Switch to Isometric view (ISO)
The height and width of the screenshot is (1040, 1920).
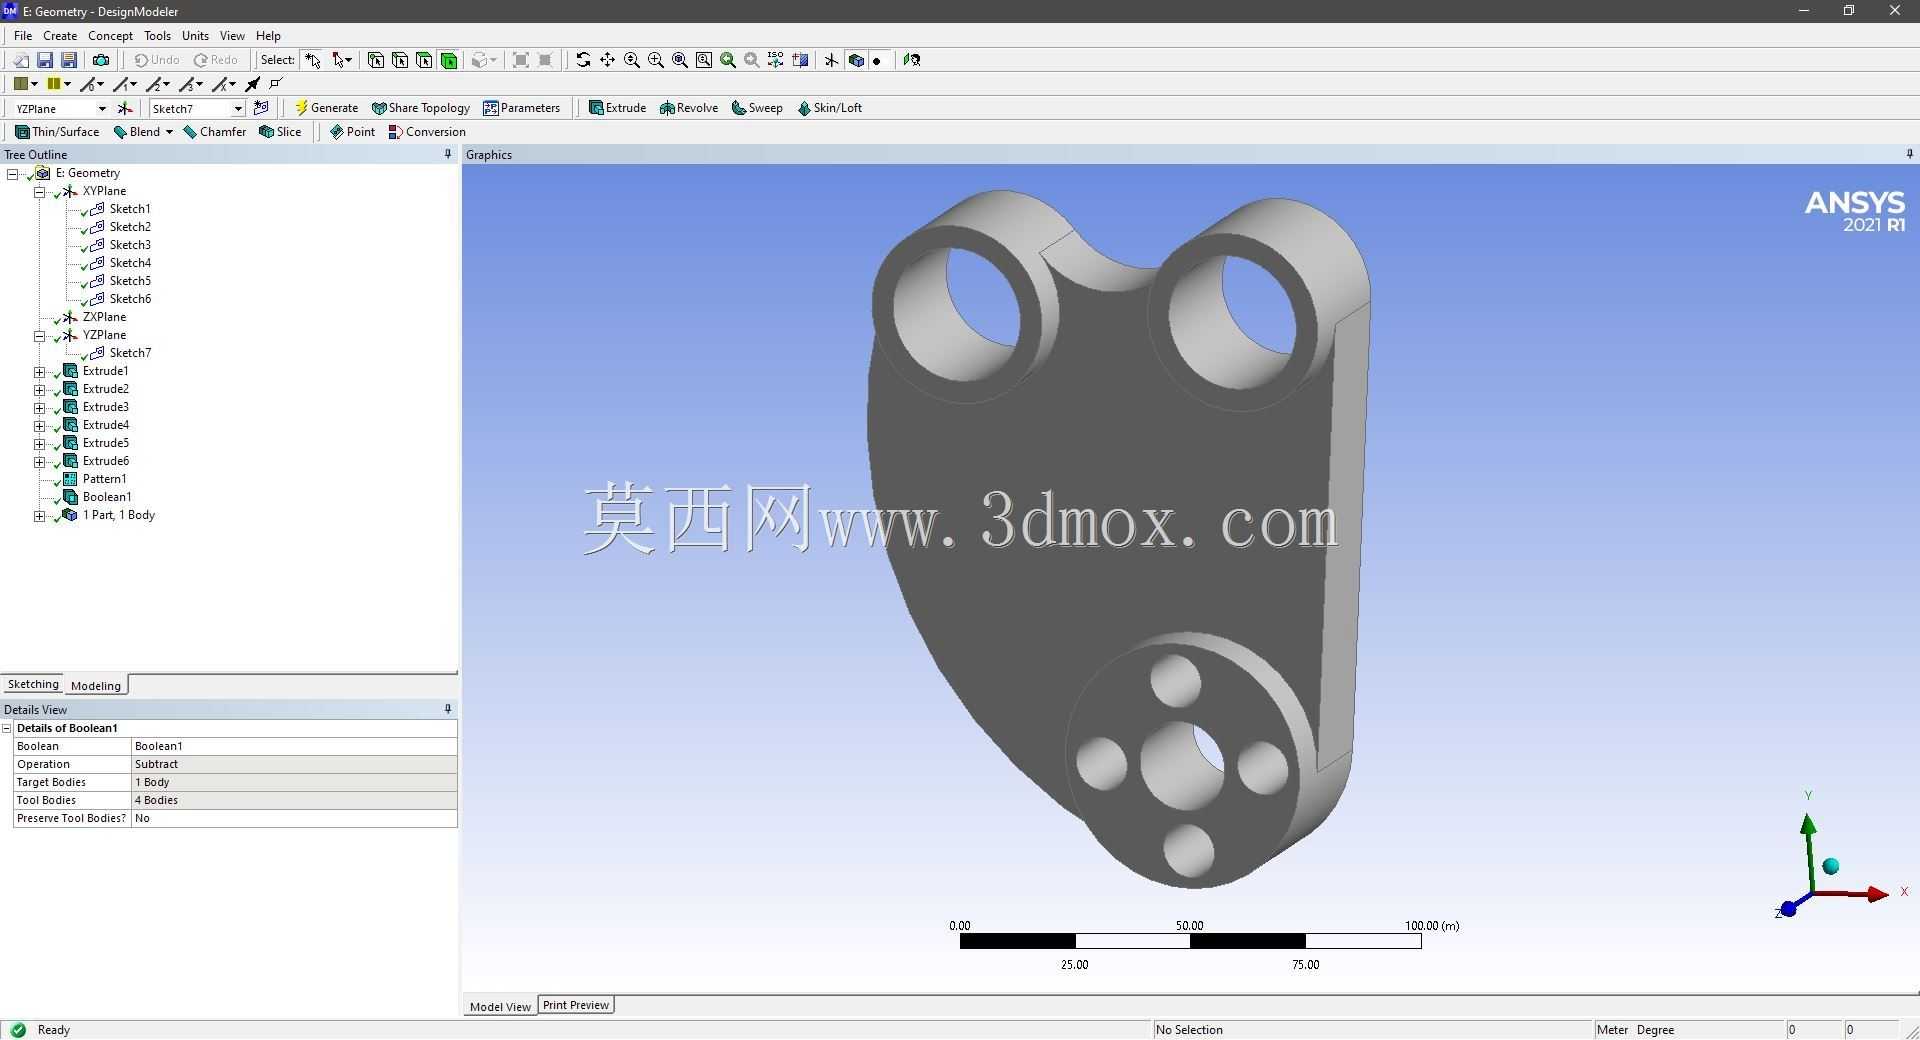(x=775, y=60)
